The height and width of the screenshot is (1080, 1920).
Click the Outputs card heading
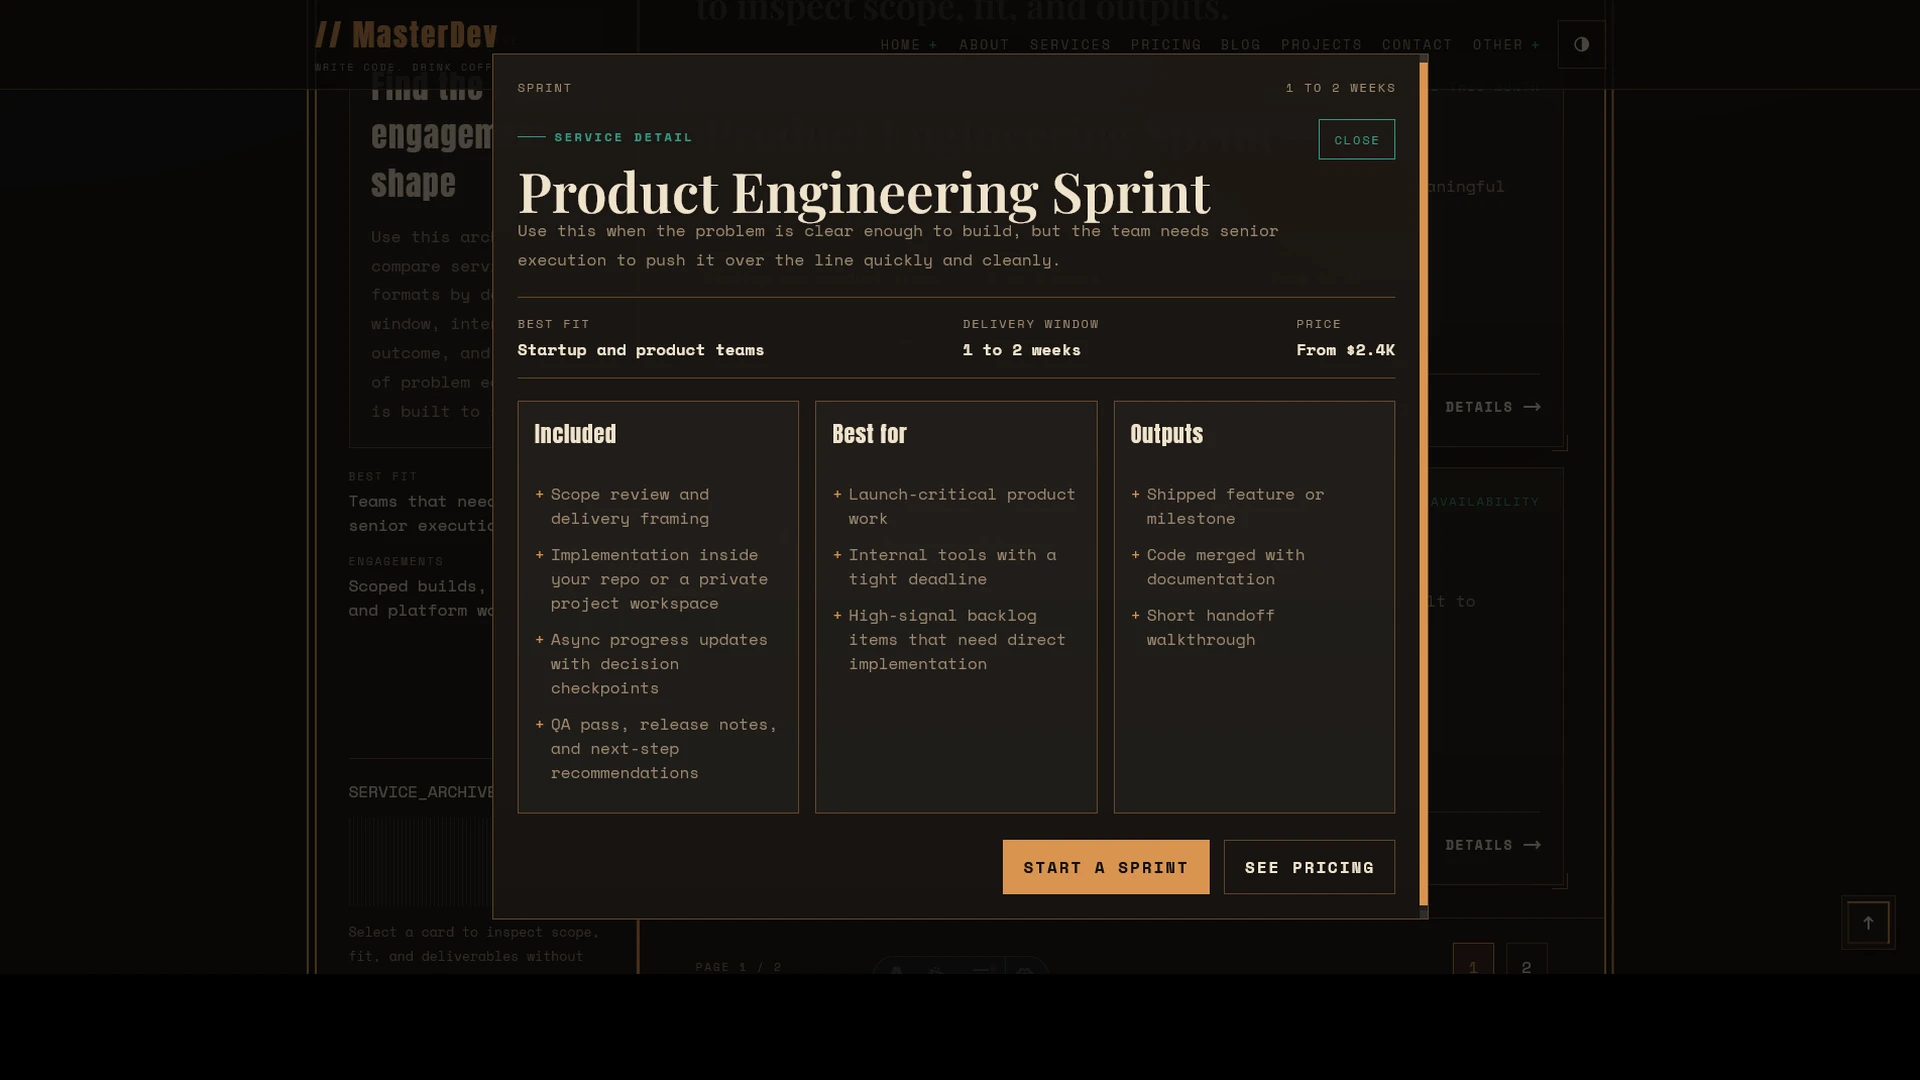click(1166, 434)
